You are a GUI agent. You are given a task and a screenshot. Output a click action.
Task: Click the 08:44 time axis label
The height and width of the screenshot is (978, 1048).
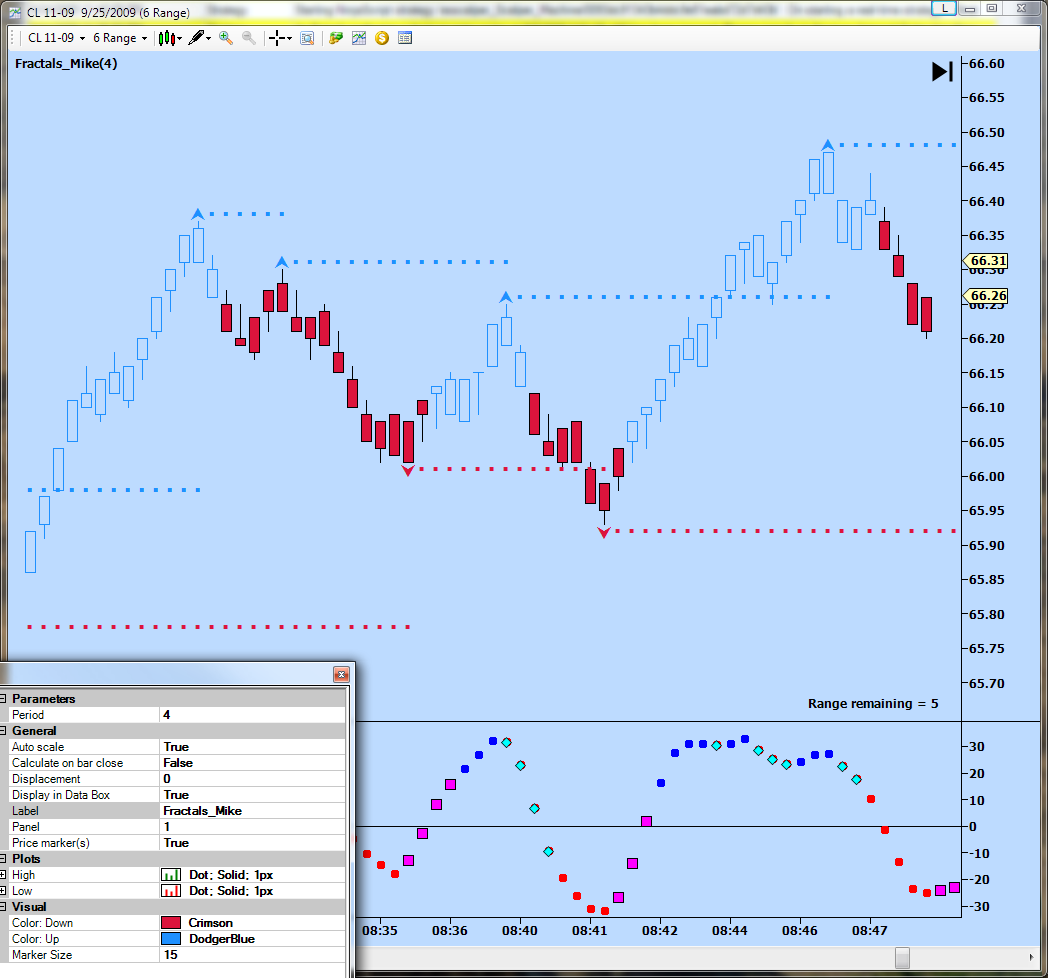click(x=729, y=931)
